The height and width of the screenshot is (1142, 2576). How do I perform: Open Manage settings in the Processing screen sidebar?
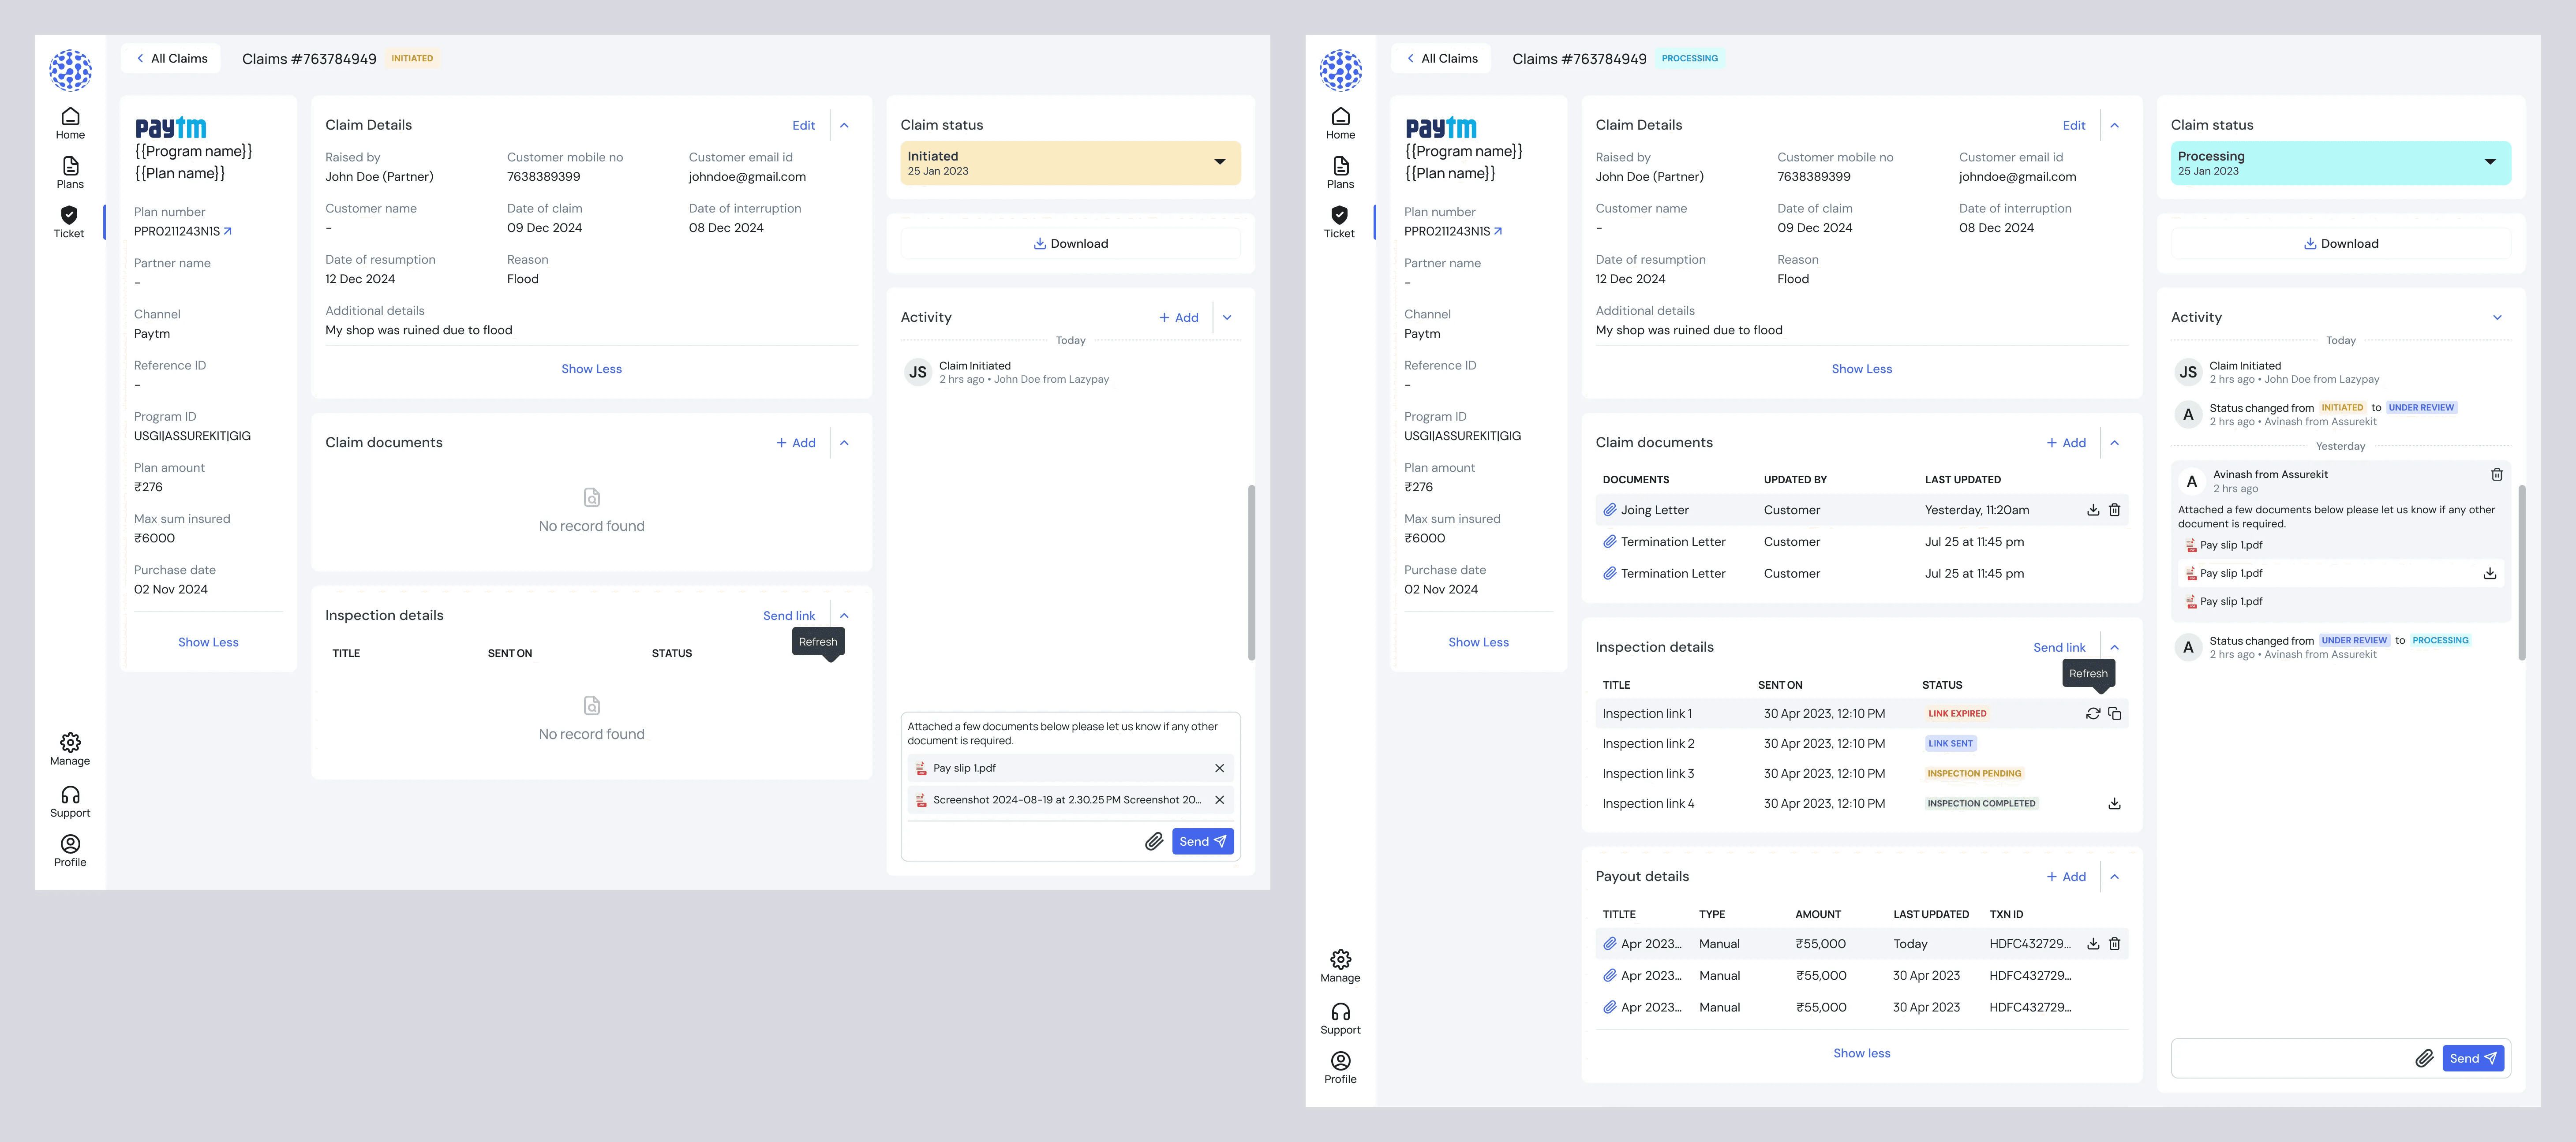click(x=1340, y=966)
